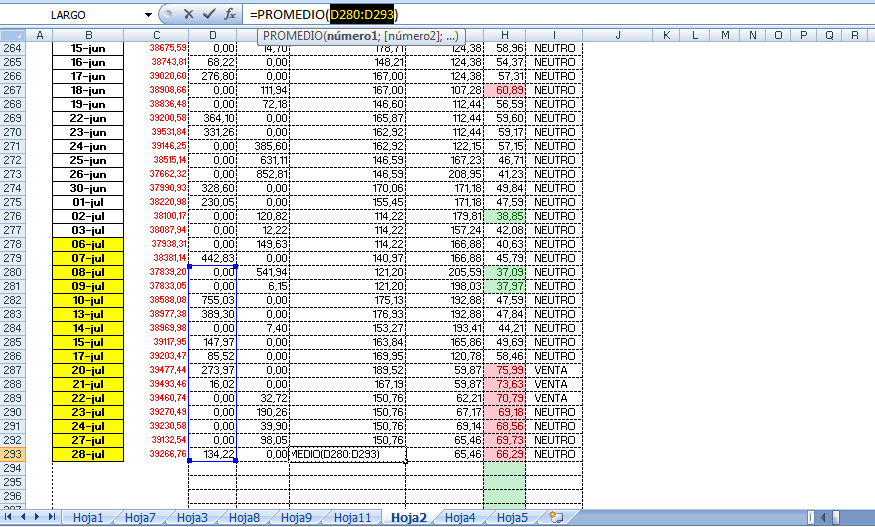Go to first sheet navigation arrow
Viewport: 875px width, 527px height.
(10, 517)
